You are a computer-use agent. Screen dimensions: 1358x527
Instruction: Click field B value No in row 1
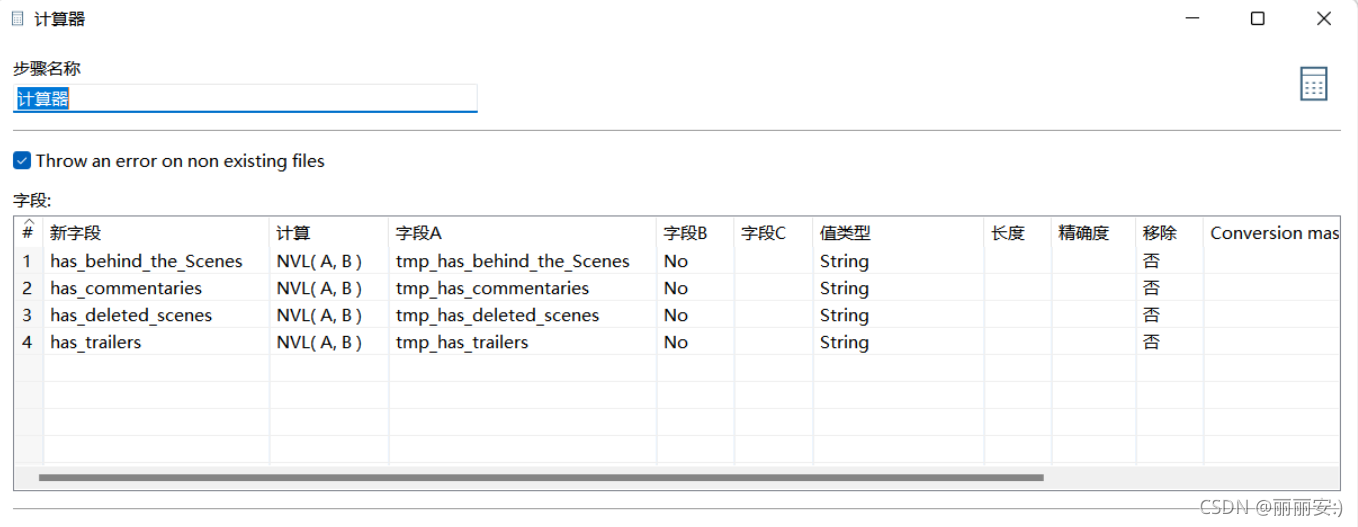click(x=695, y=261)
